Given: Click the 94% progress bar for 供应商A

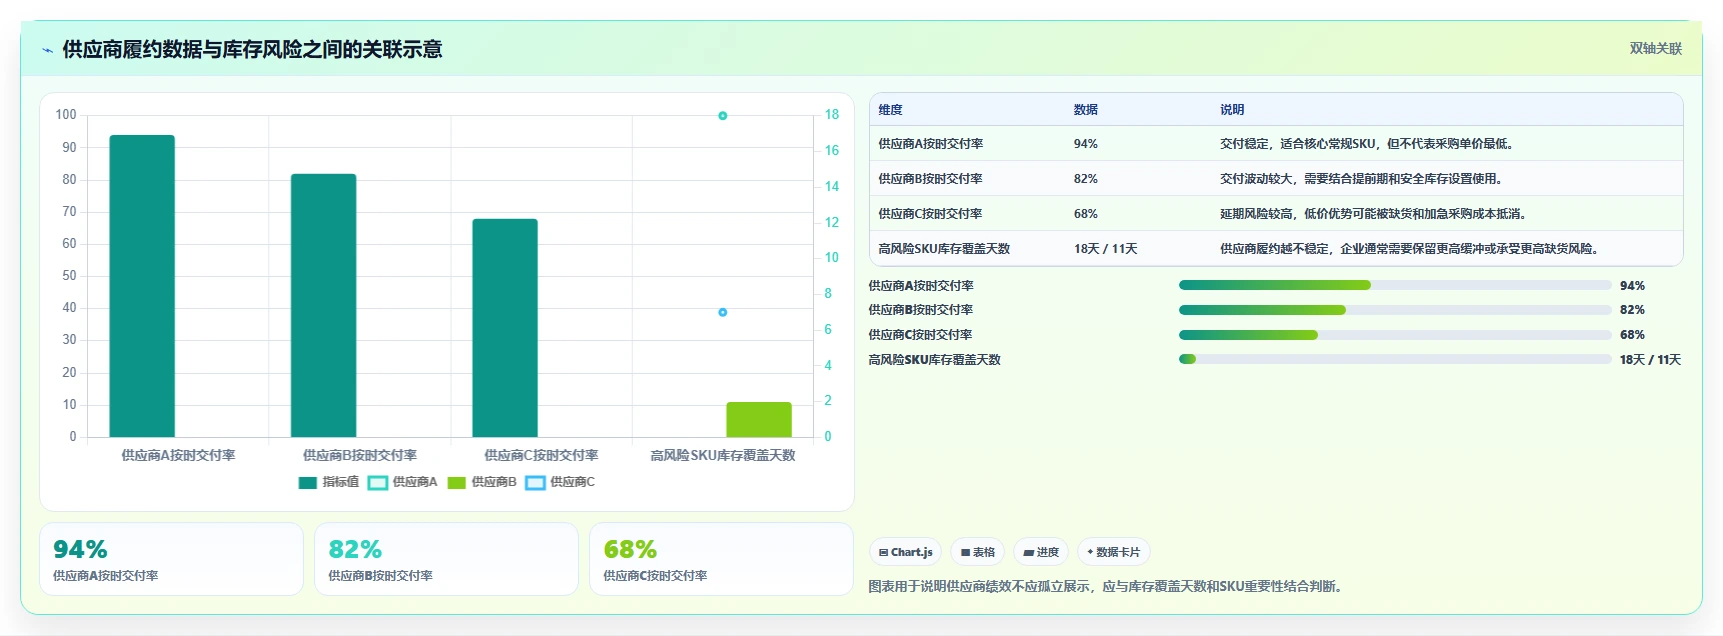Looking at the screenshot, I should pos(1395,286).
